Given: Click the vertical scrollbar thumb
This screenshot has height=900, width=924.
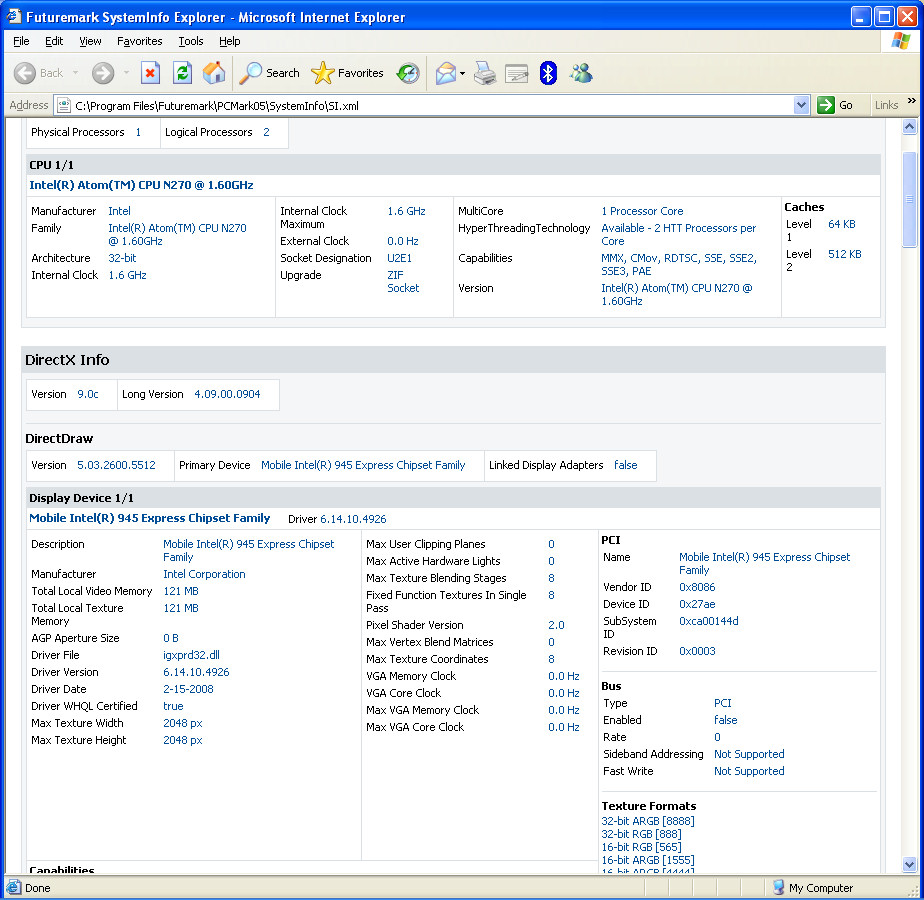Looking at the screenshot, I should tap(909, 199).
